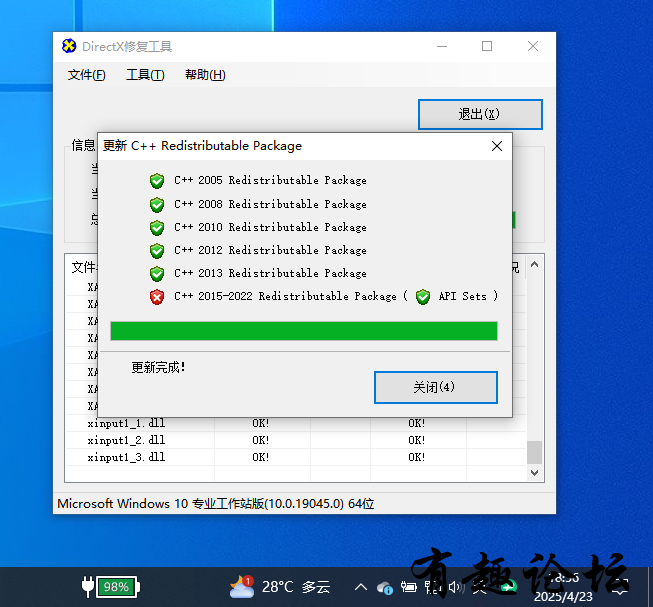This screenshot has width=653, height=607.
Task: Close the C++ Redistributable Package update dialog
Action: 497,146
